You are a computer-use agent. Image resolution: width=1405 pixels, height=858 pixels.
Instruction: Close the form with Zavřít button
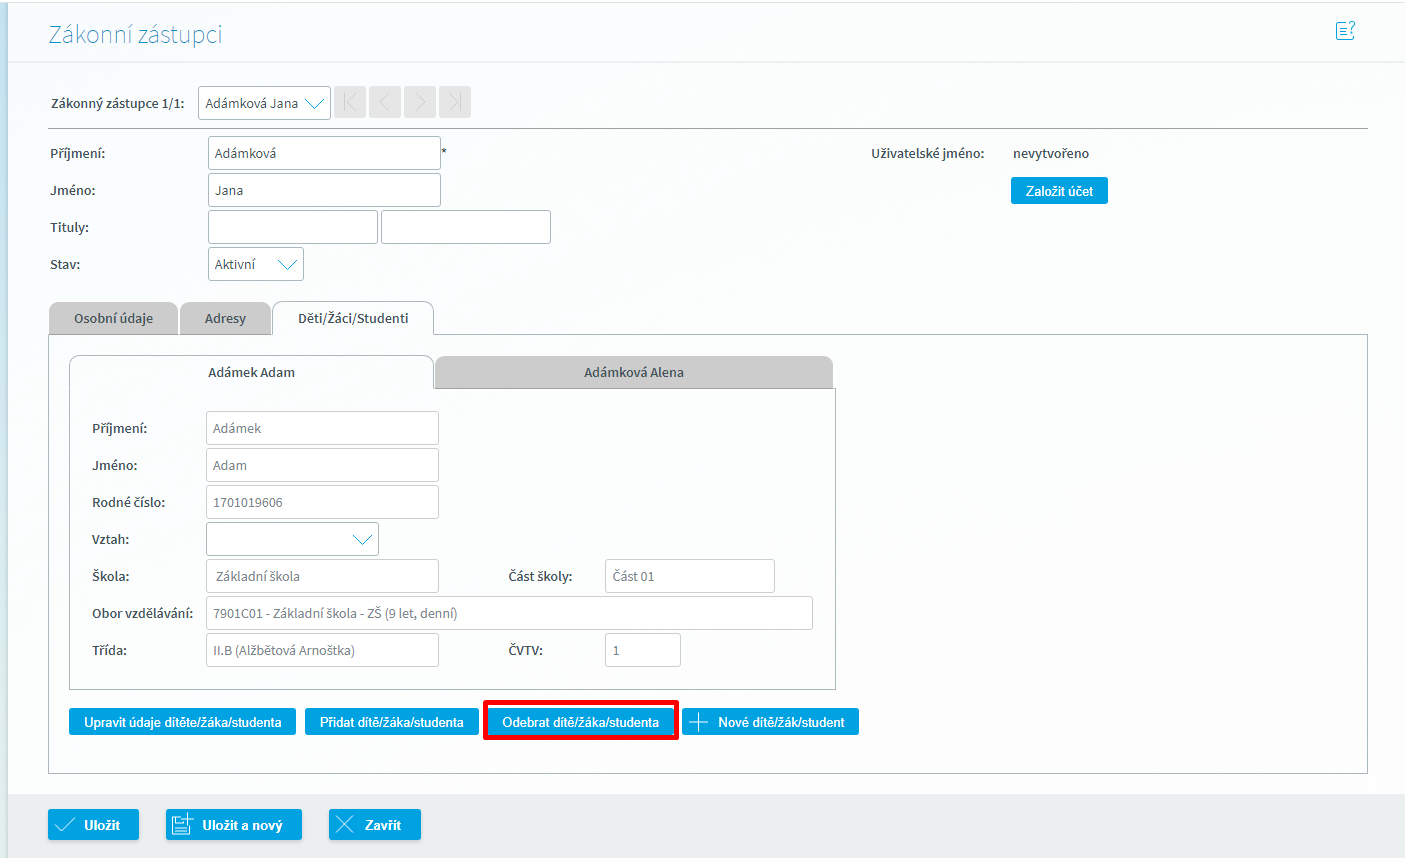(374, 825)
